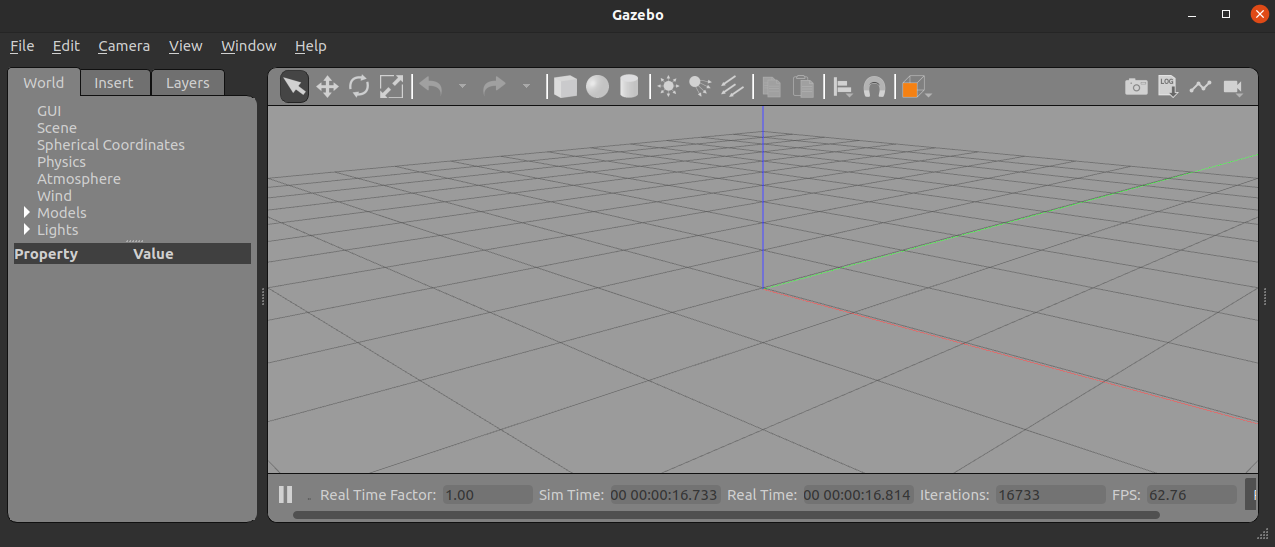Switch to the Layers tab
Screen dimensions: 1275x547
pos(188,83)
